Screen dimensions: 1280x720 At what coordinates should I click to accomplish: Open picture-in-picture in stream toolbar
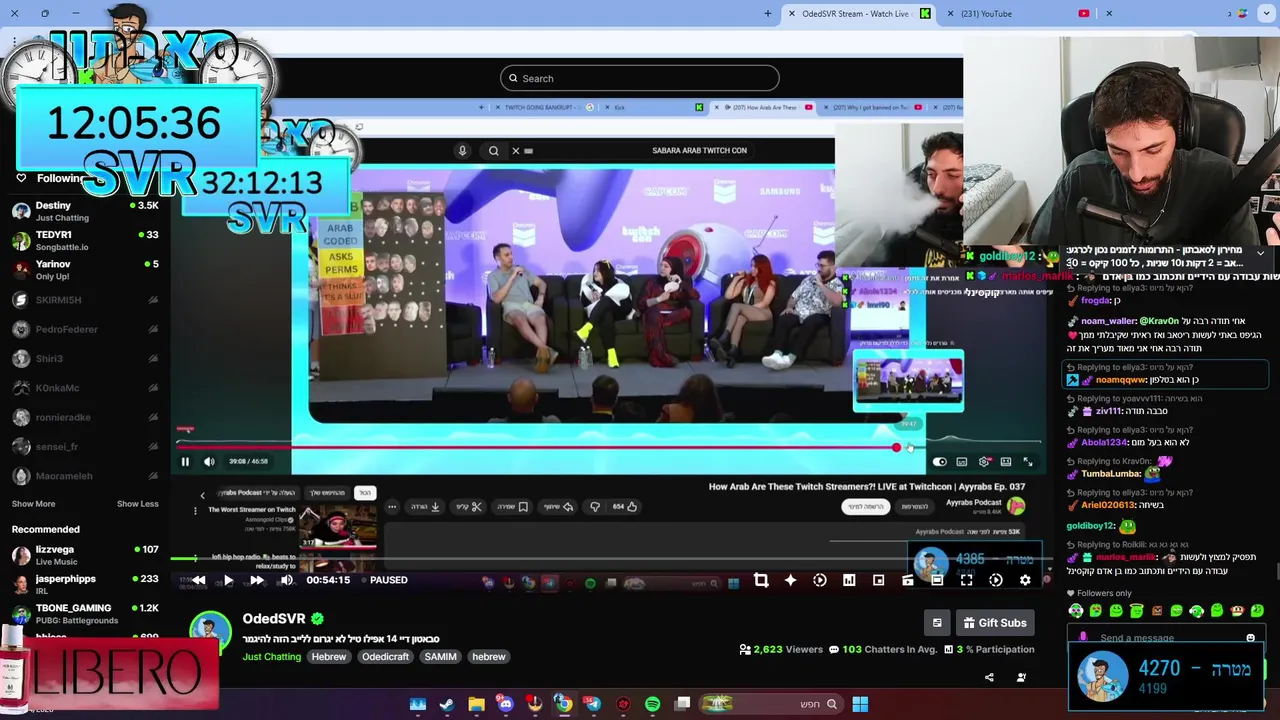click(x=878, y=580)
